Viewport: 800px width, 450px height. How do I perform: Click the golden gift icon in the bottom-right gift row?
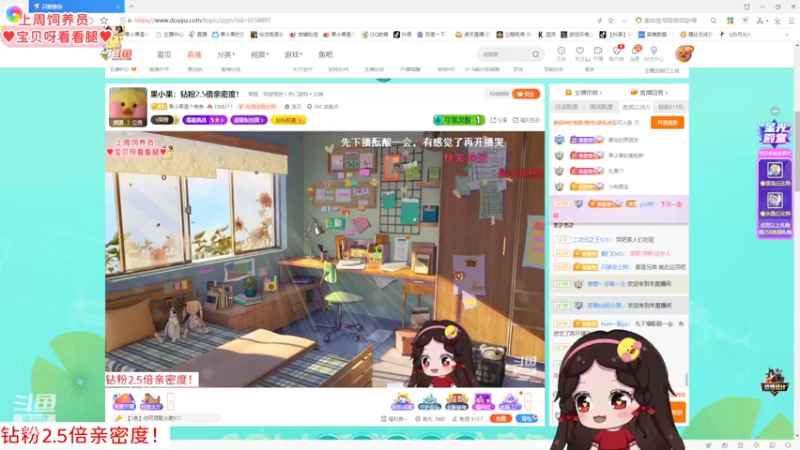[x=457, y=402]
